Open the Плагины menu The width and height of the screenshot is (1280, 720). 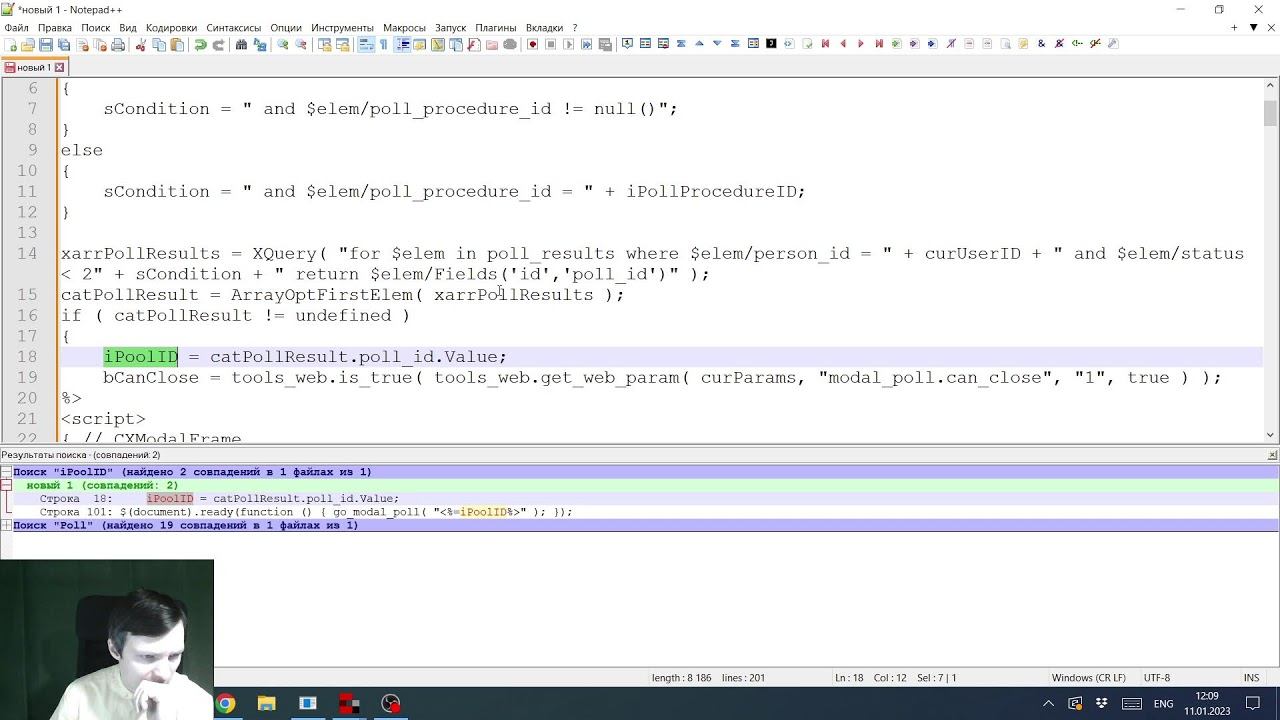click(x=496, y=28)
